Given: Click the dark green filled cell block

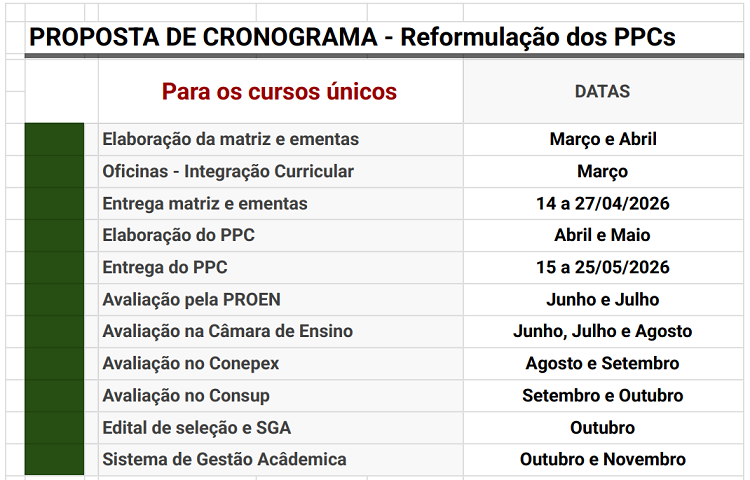Looking at the screenshot, I should pyautogui.click(x=54, y=299).
